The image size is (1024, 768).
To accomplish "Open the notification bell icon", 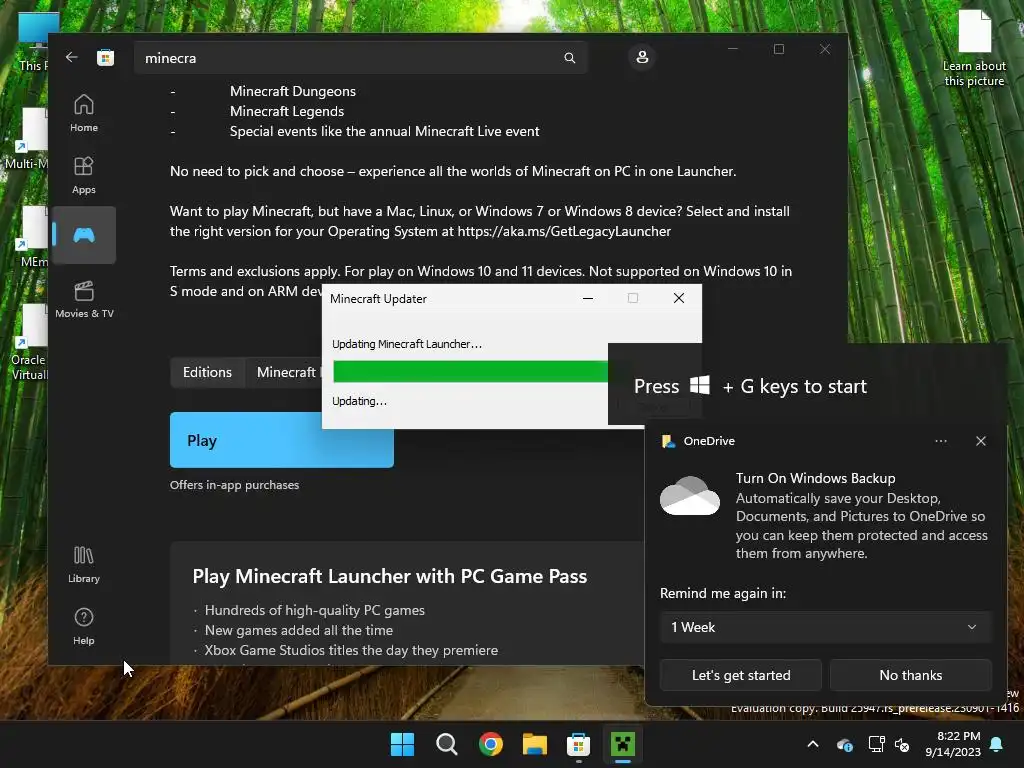I will coord(997,744).
